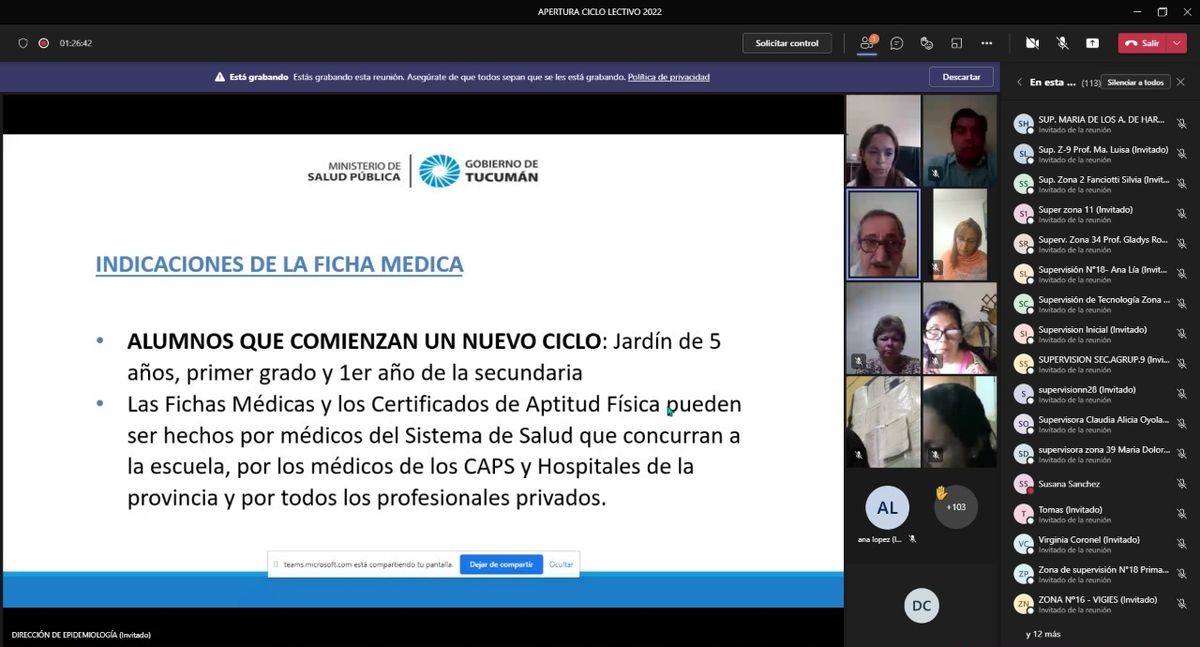Unmute the microphone from the toolbar
This screenshot has width=1200, height=647.
(1063, 43)
